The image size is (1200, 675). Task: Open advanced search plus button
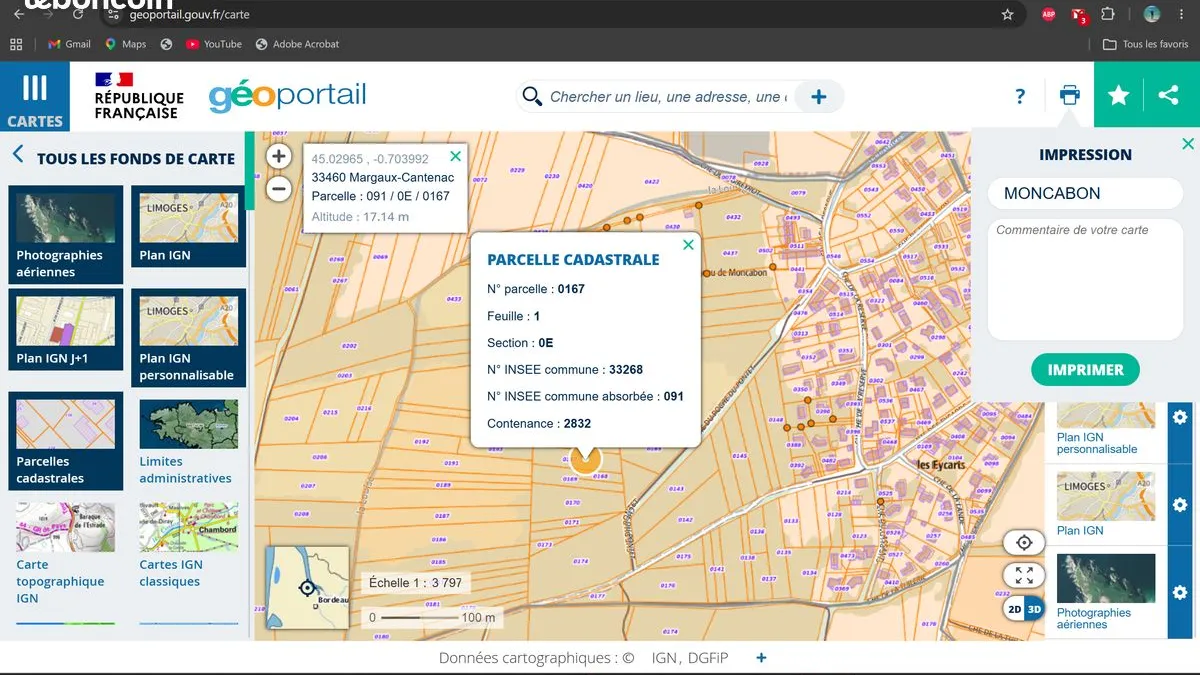point(818,97)
